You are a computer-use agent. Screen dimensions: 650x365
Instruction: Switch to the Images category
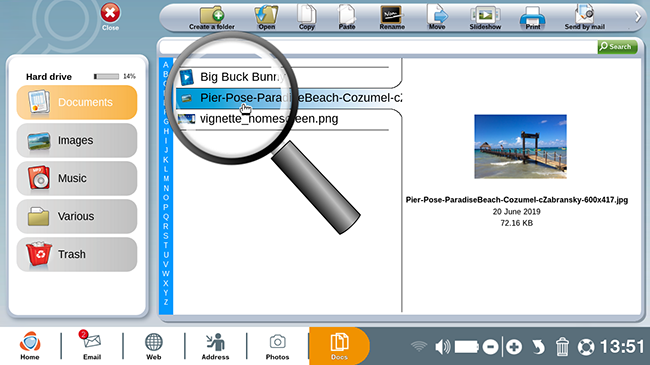(x=77, y=140)
